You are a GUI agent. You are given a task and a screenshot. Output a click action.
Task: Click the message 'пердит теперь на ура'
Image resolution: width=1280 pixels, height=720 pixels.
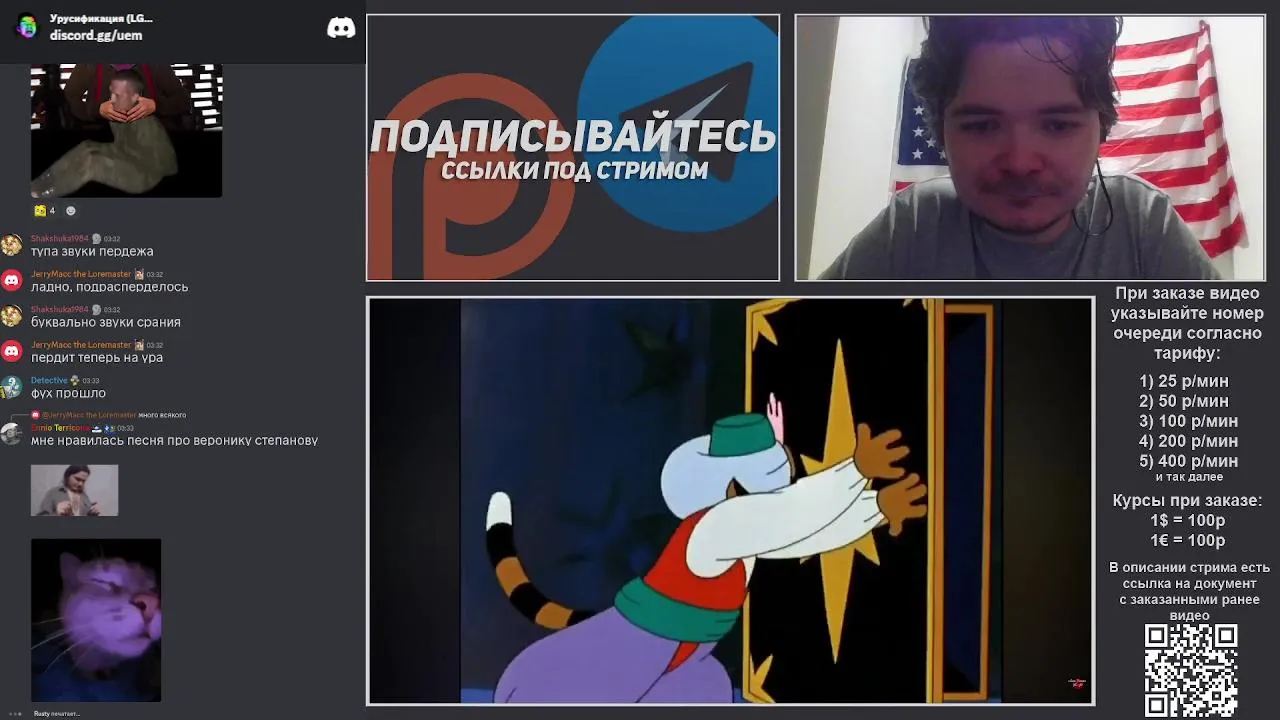tap(97, 358)
